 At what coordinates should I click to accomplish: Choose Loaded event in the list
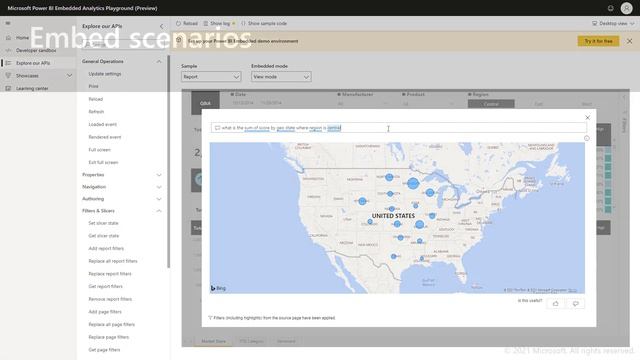point(102,124)
